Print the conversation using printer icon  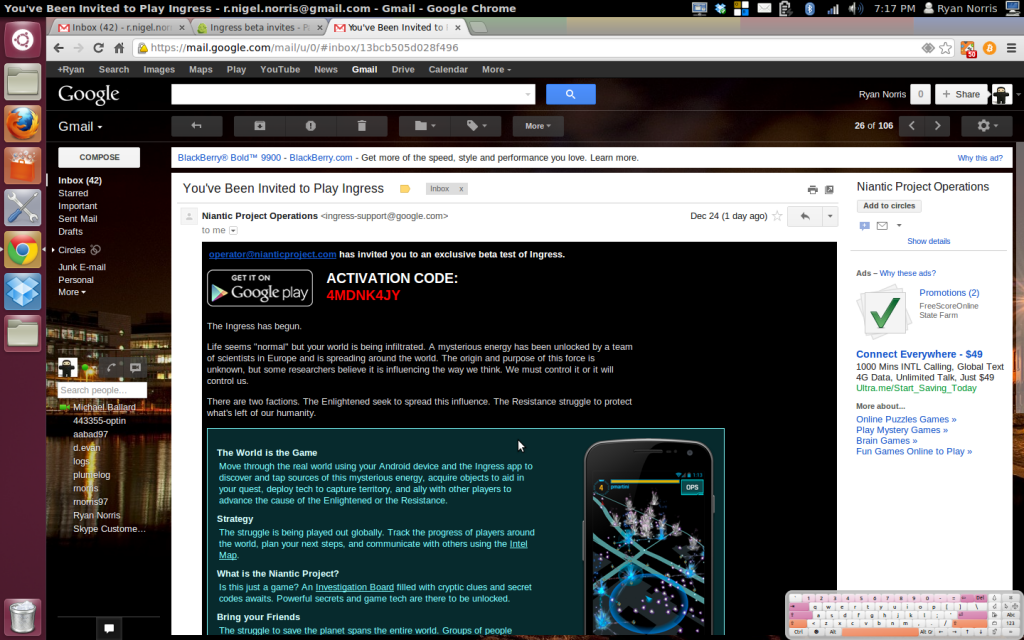click(x=812, y=189)
